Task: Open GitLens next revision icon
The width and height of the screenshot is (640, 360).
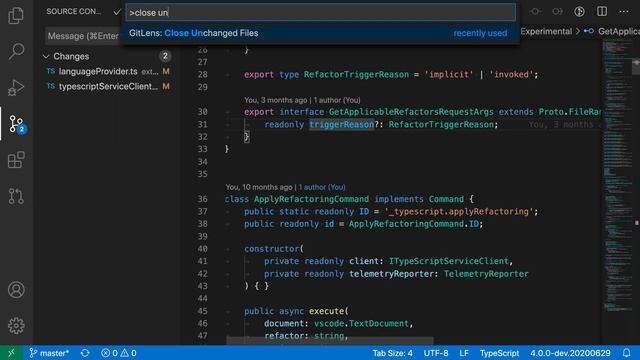Action: pos(558,11)
